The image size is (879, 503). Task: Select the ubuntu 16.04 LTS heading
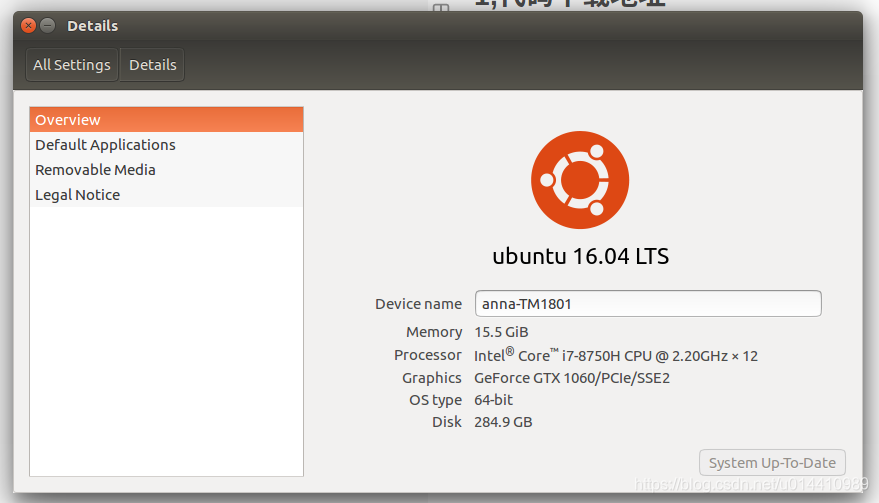[x=580, y=256]
